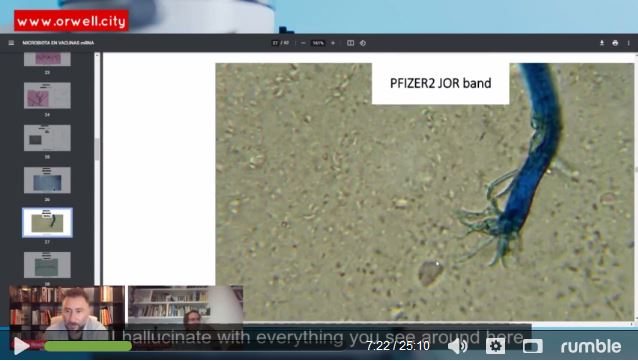Viewport: 638px width, 361px height.
Task: Print the document with the printer icon
Action: click(x=615, y=43)
